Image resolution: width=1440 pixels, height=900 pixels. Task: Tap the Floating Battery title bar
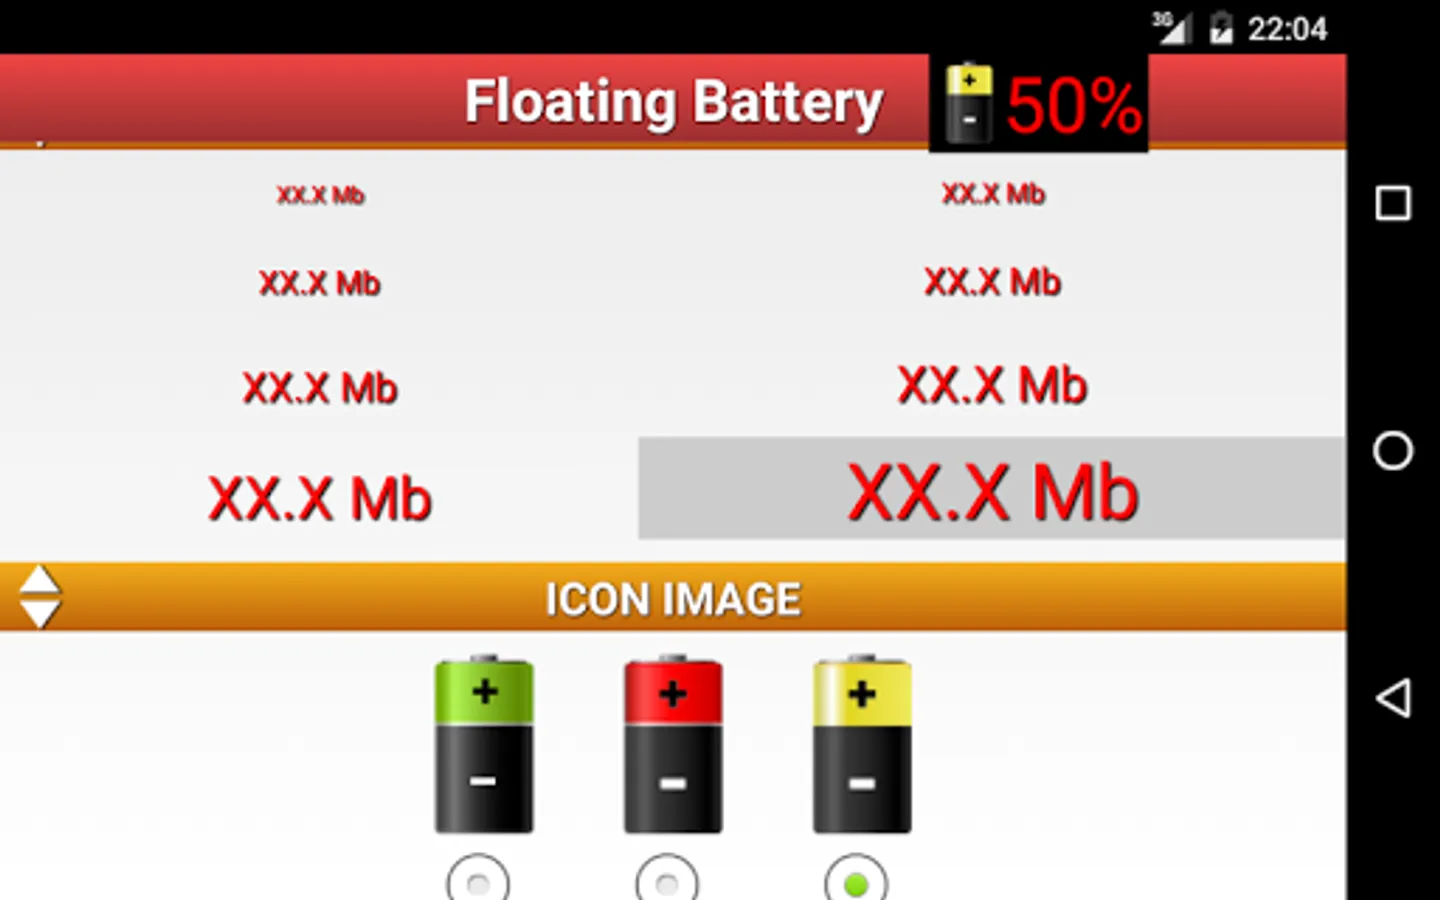pyautogui.click(x=673, y=102)
